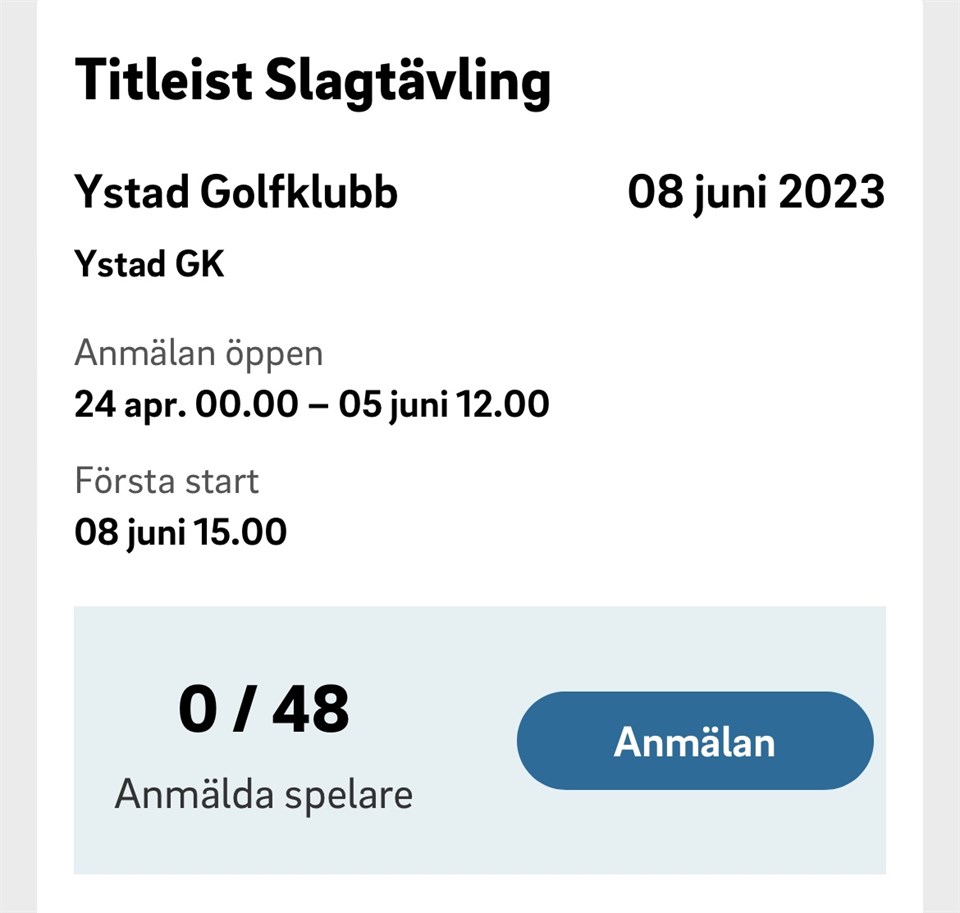Select the Ystad Golfklubb club name

(236, 192)
